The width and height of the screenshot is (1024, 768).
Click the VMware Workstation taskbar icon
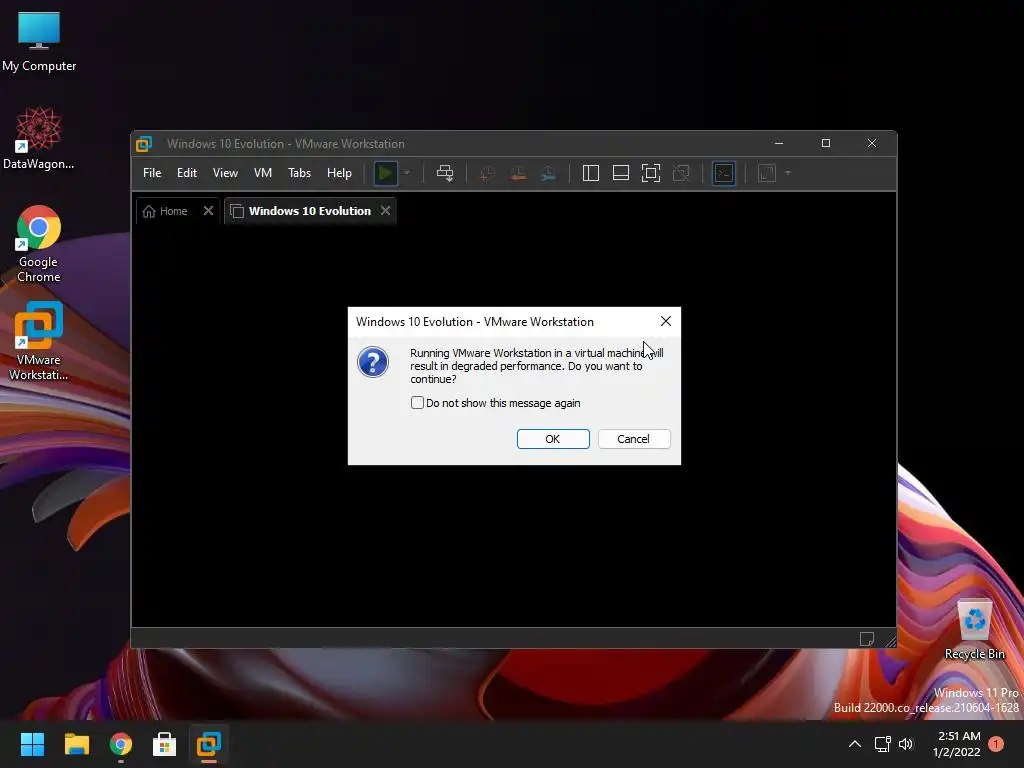click(x=209, y=744)
